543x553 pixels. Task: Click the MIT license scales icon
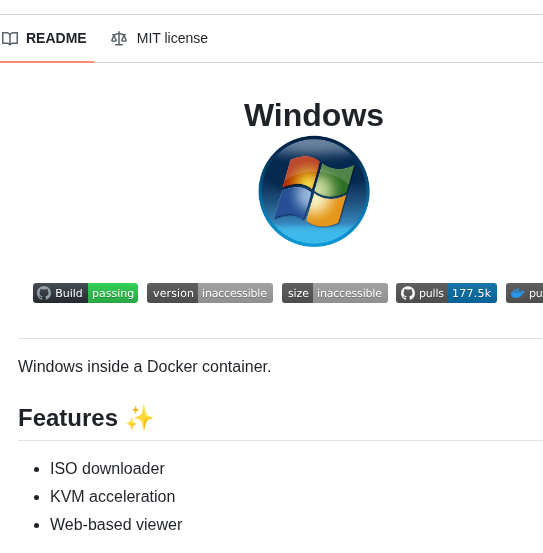[119, 38]
